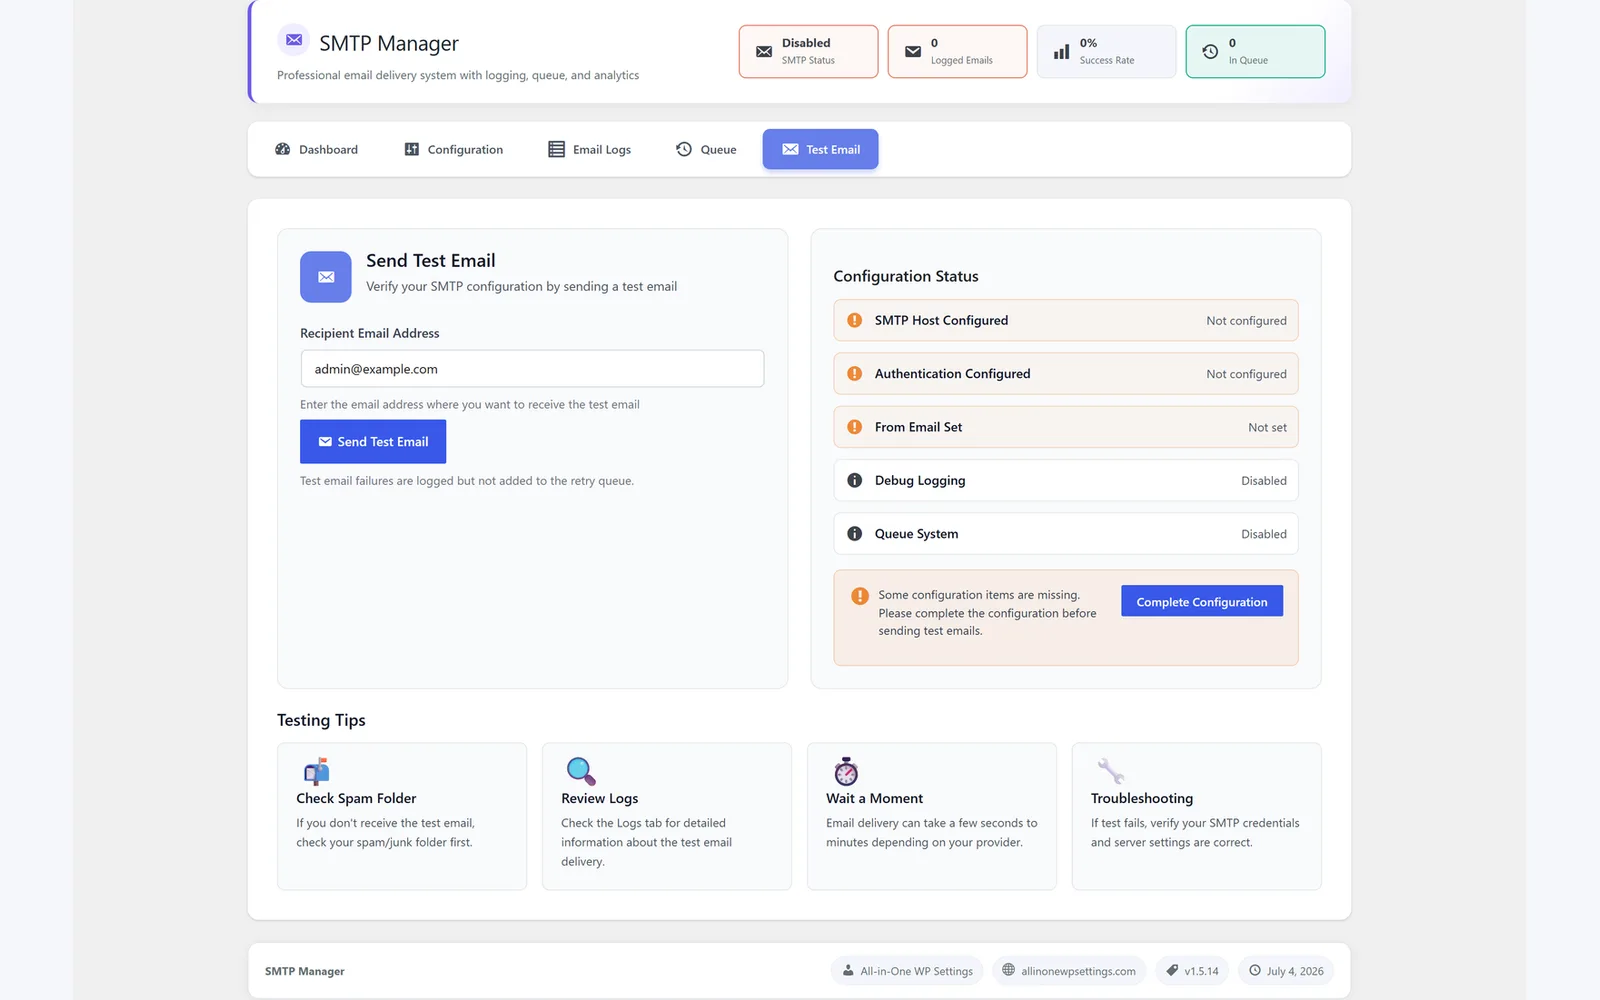Click the Authentication Configured status row
1600x1000 pixels.
click(1066, 373)
